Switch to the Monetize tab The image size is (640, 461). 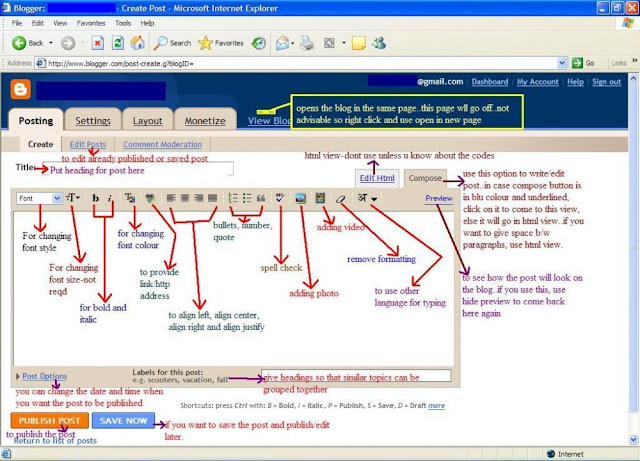[x=205, y=120]
